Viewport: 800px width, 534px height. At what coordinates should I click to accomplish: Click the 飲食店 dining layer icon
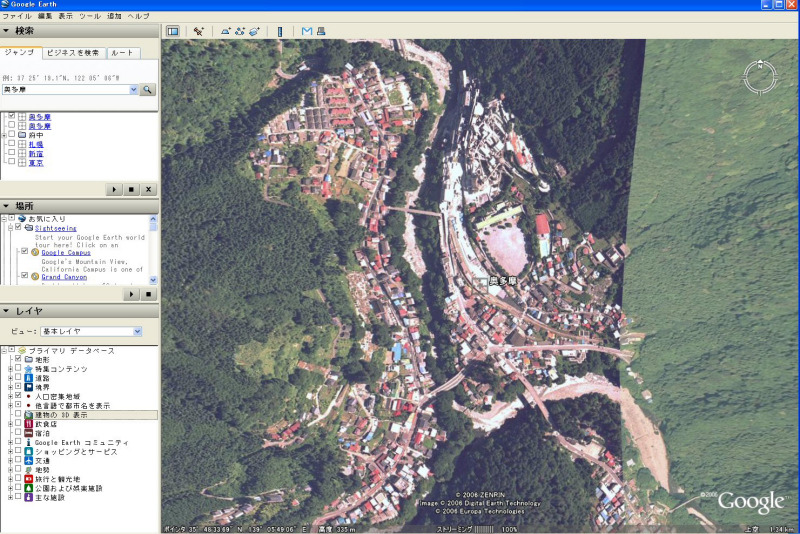click(29, 424)
